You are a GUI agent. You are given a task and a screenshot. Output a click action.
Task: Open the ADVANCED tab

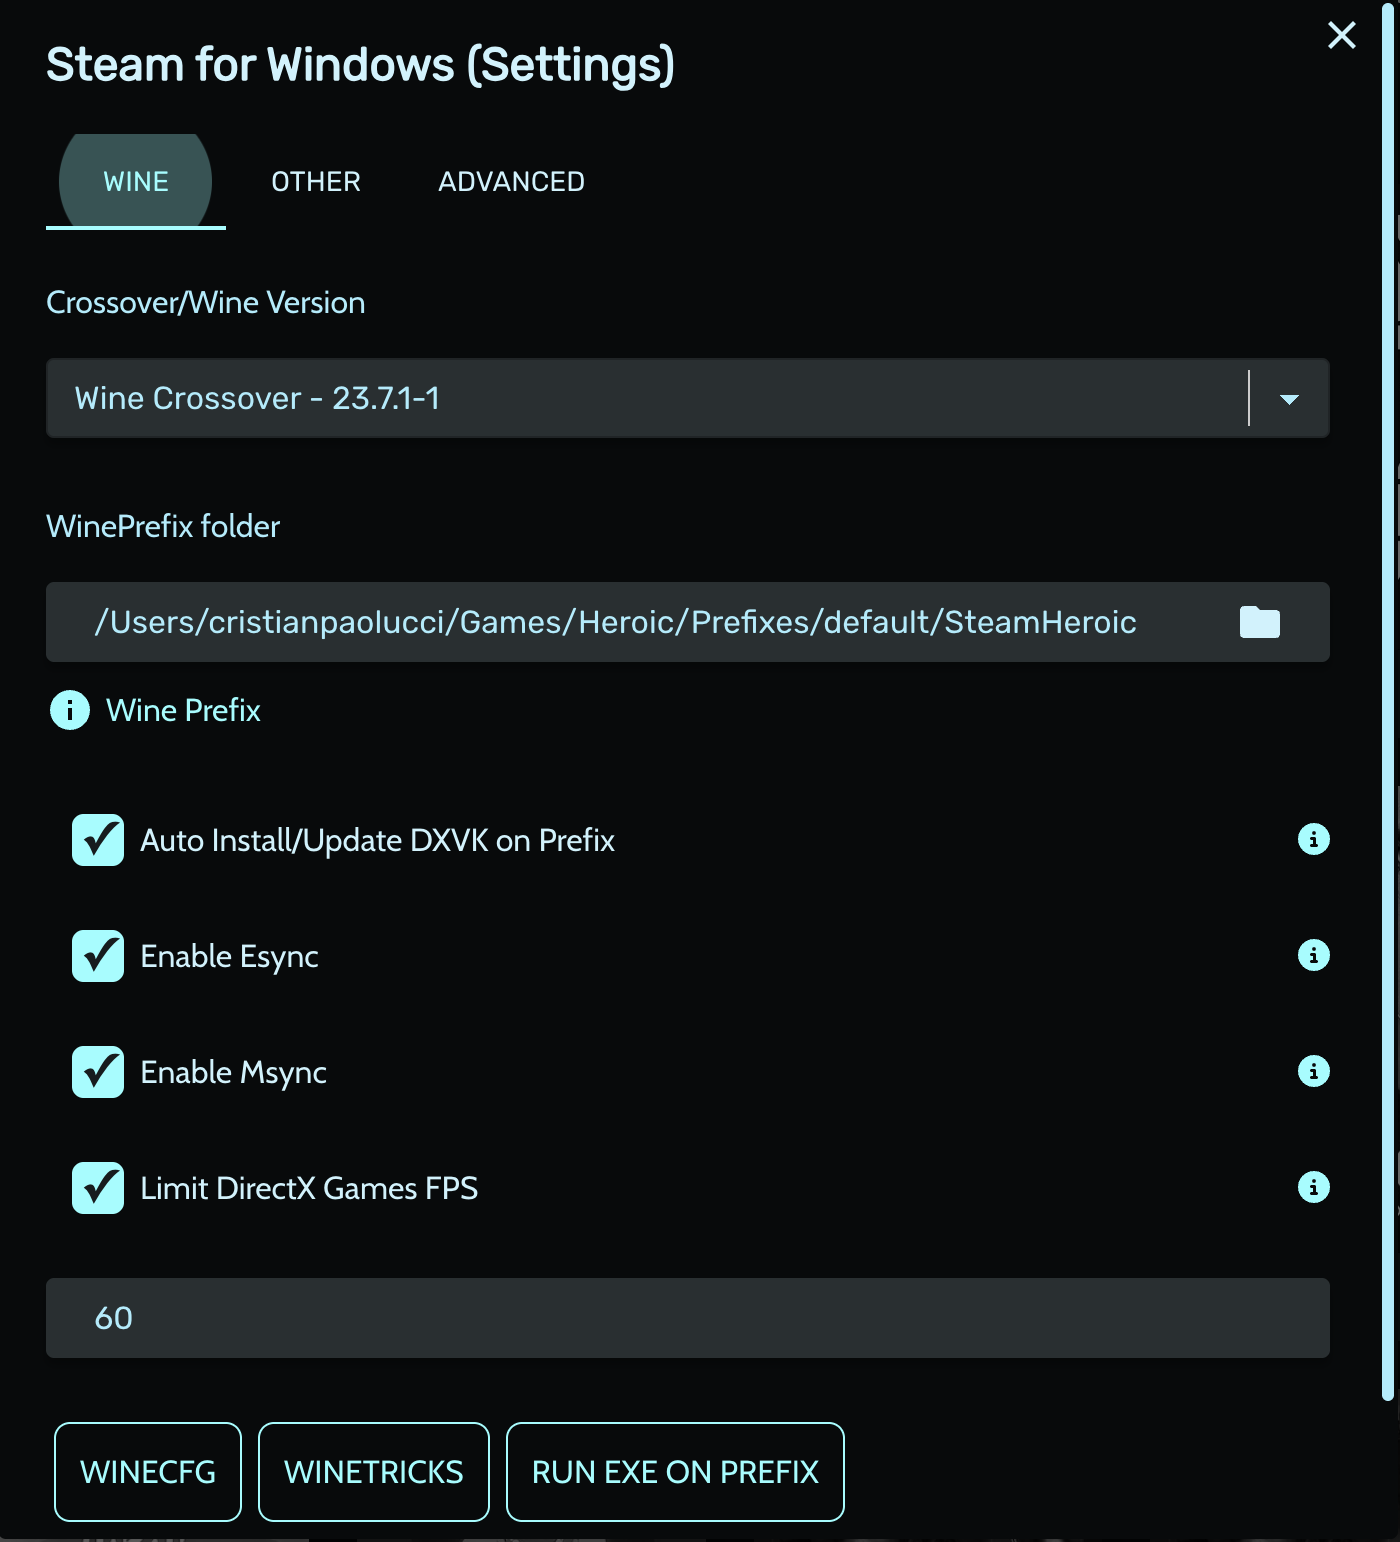coord(511,181)
